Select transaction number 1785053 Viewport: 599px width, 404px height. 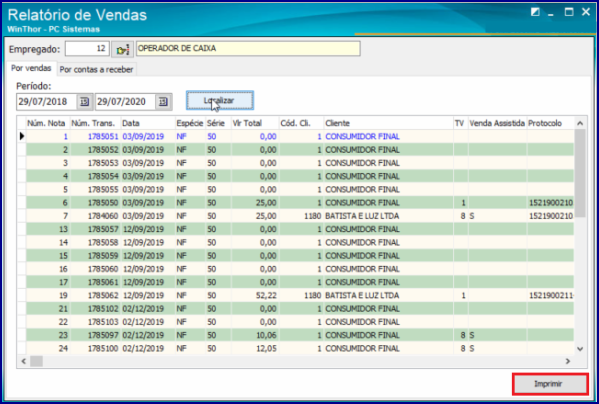point(103,163)
